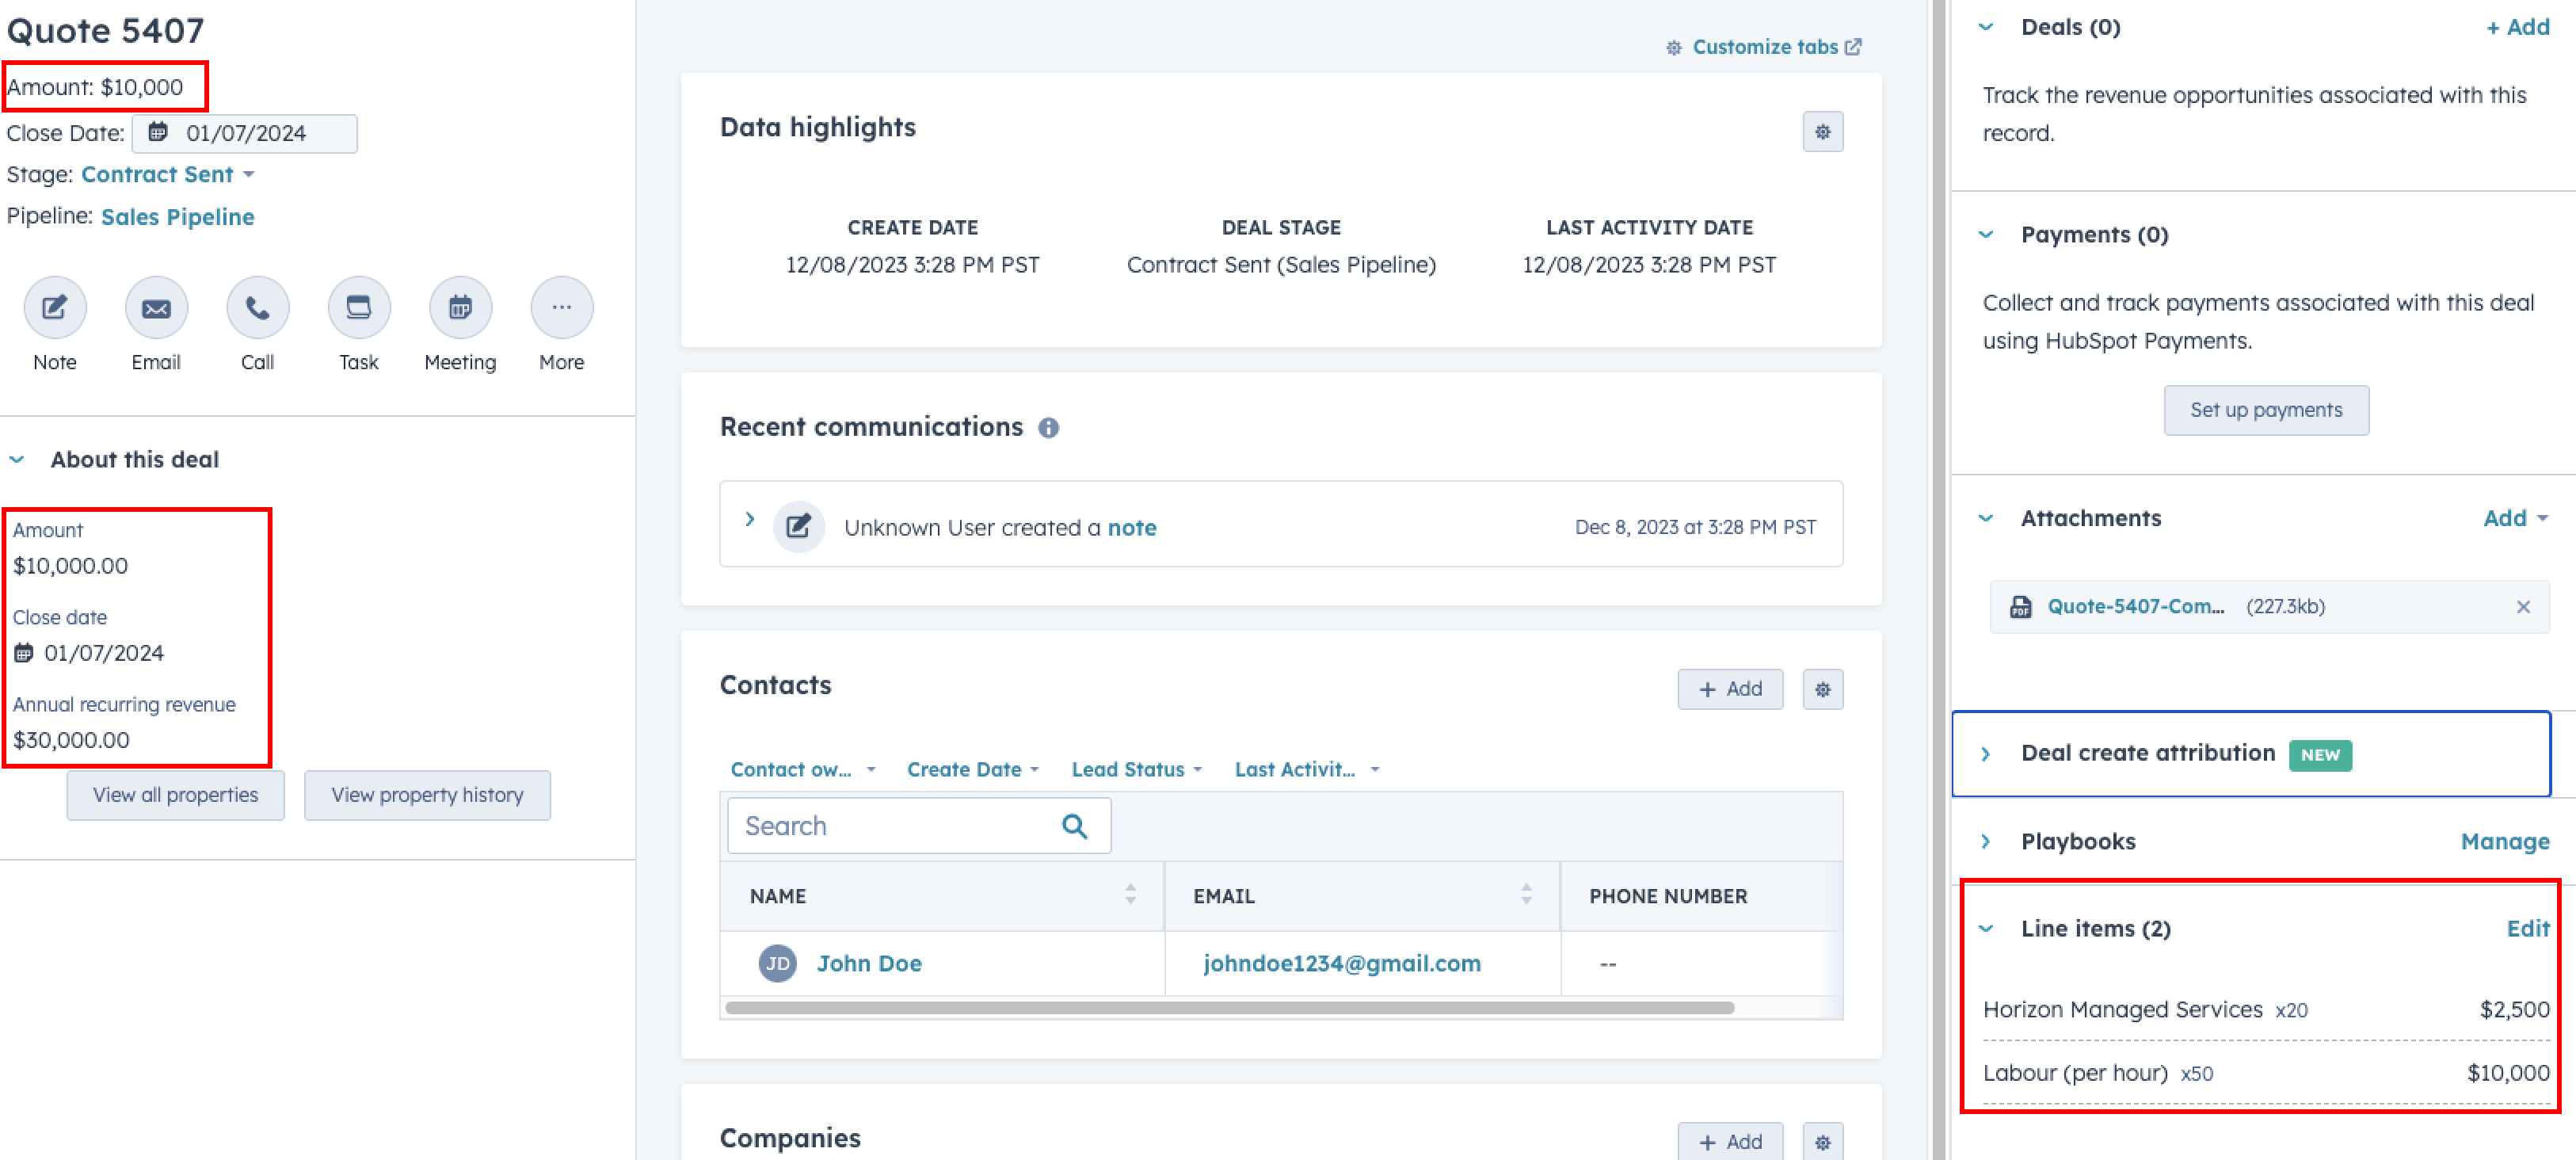Click the Amount $10,000.00 property value
This screenshot has height=1160, width=2576.
70,566
